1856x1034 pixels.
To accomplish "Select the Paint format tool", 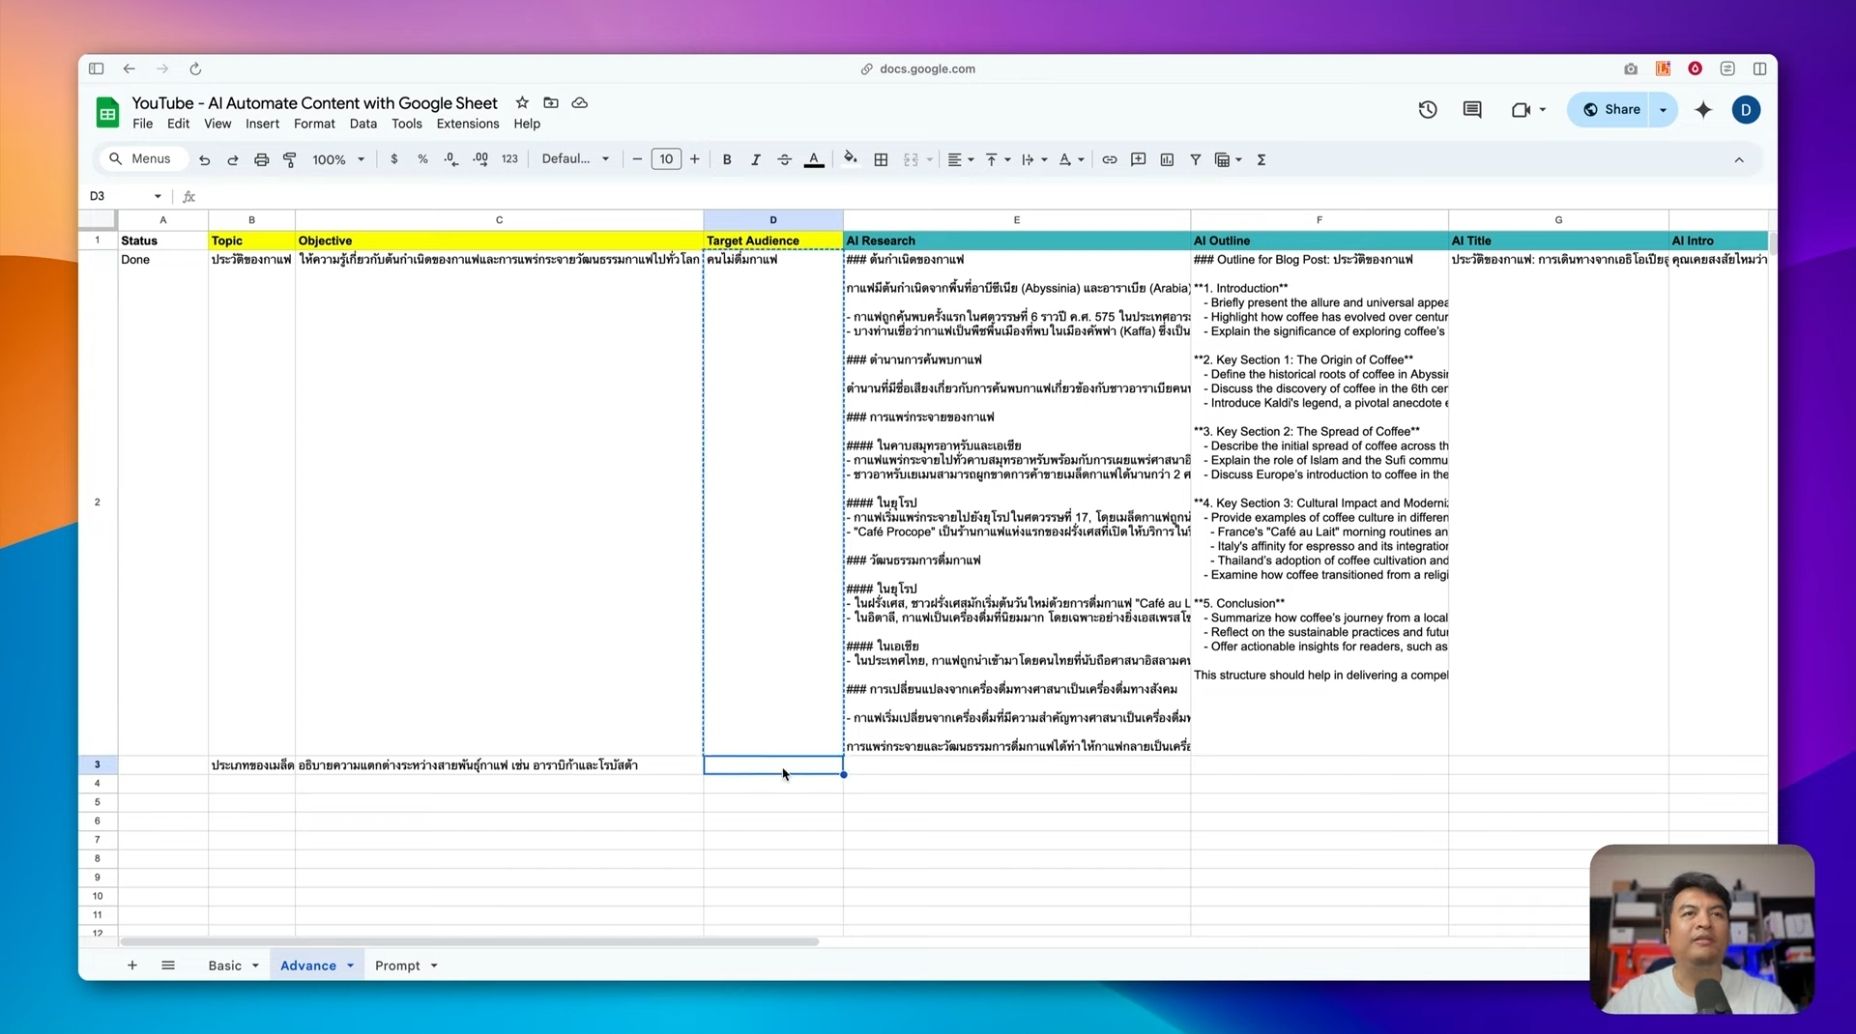I will coord(290,160).
